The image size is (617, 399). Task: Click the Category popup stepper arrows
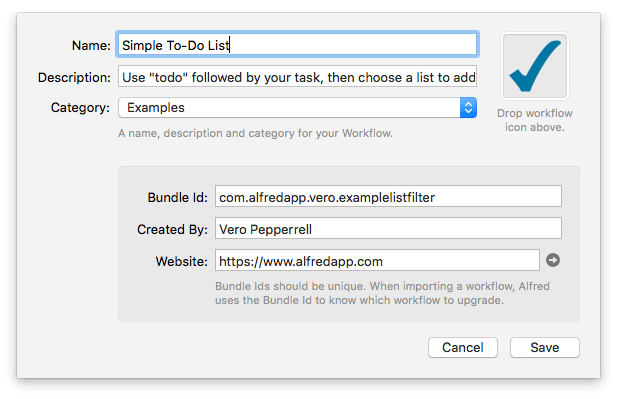[x=468, y=107]
